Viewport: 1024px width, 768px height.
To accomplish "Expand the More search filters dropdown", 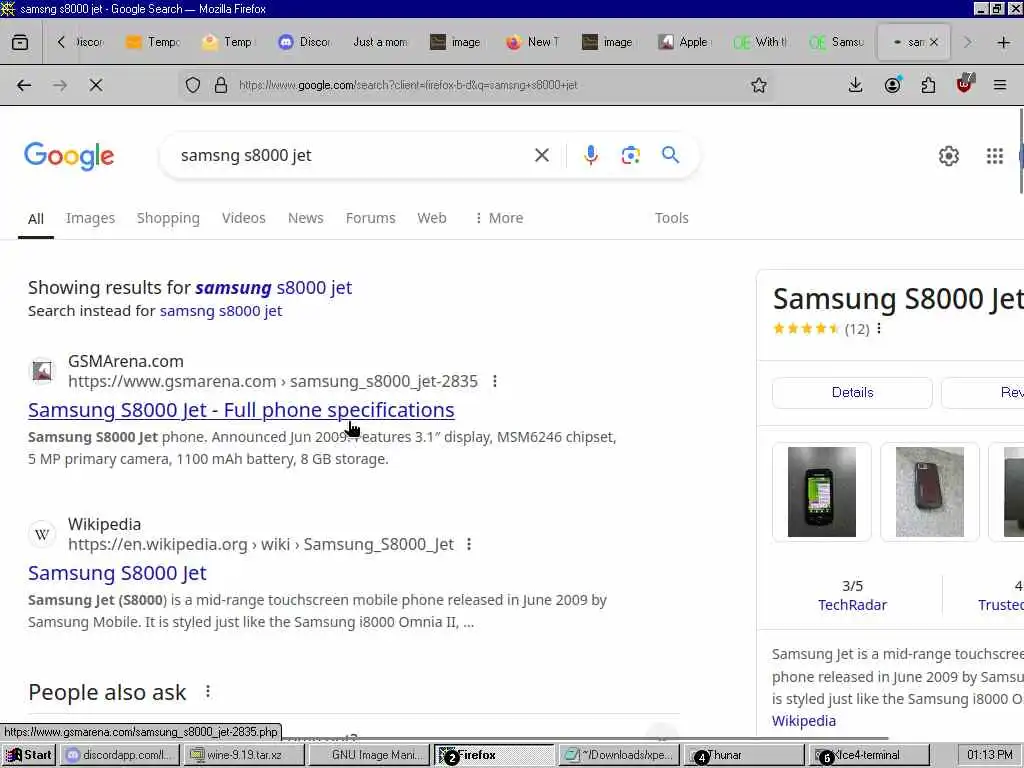I will (x=499, y=218).
